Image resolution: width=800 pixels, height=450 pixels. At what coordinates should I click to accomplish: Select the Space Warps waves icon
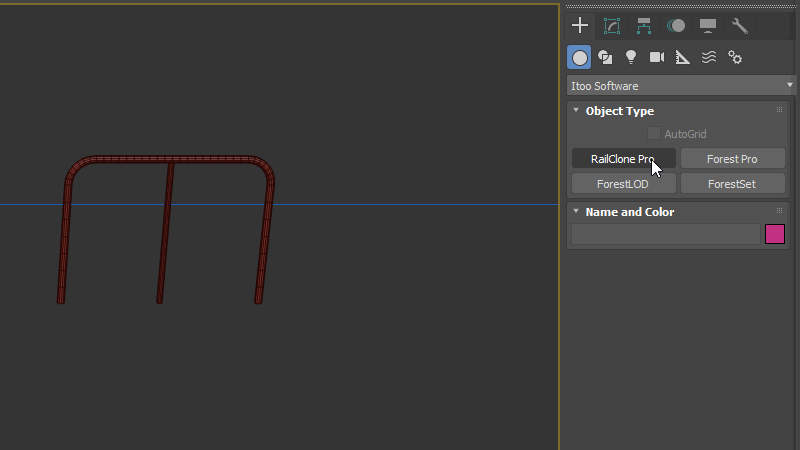tap(709, 57)
